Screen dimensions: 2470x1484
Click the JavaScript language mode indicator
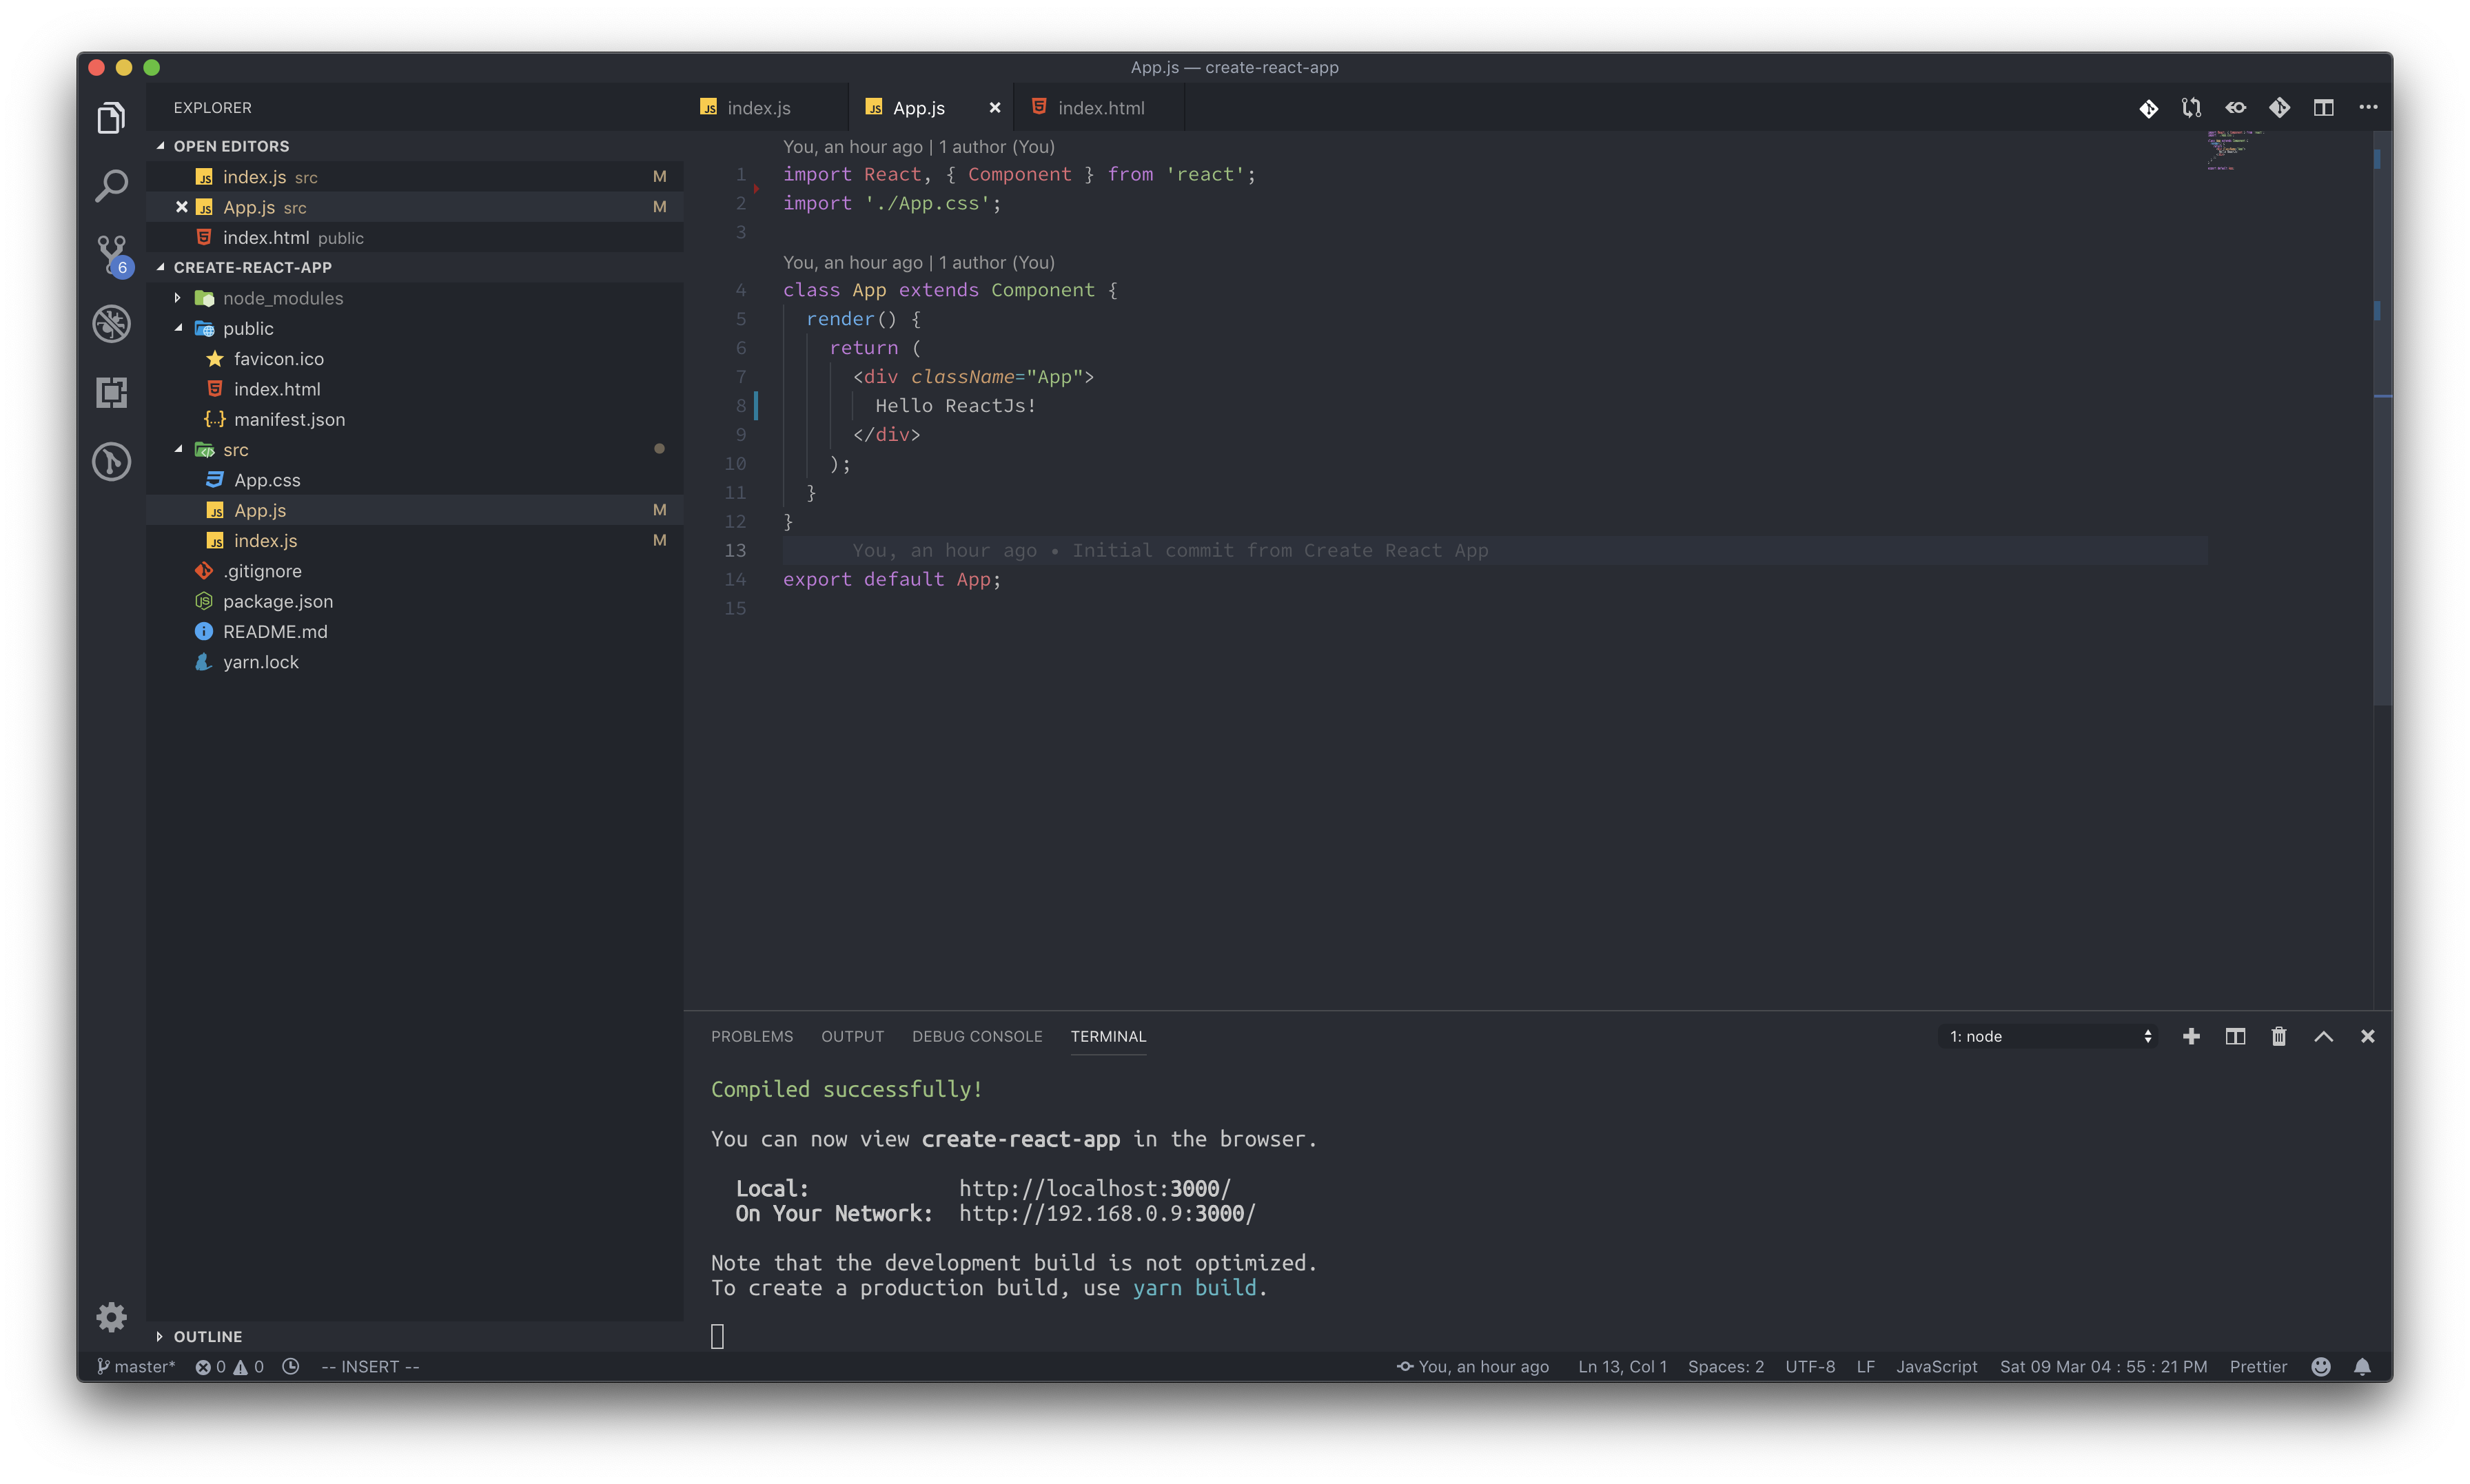1936,1366
